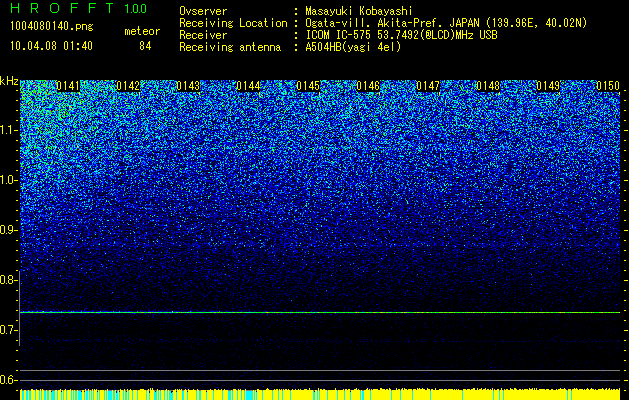
Task: Click time marker 0142
Action: (x=128, y=86)
